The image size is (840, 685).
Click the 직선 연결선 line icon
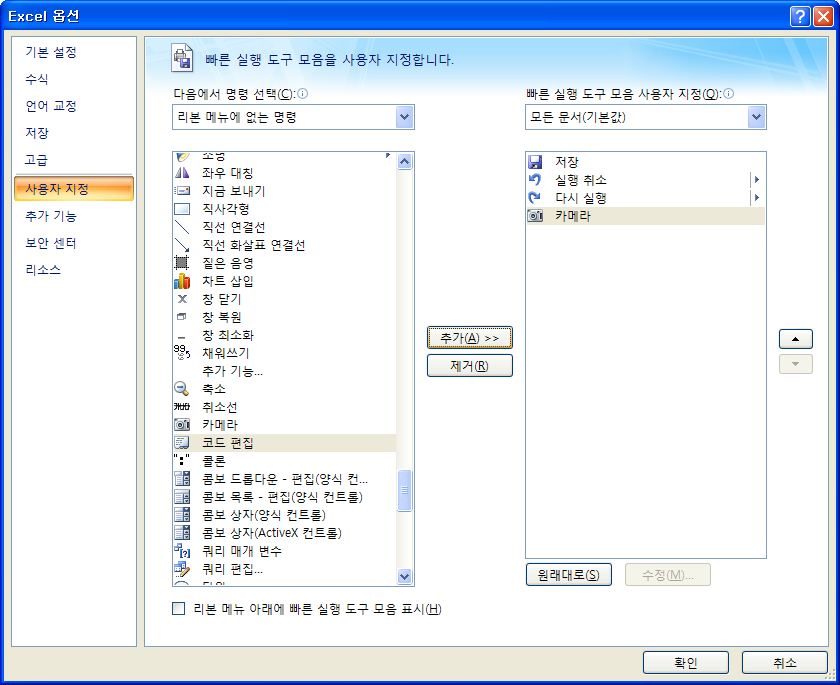(x=182, y=227)
